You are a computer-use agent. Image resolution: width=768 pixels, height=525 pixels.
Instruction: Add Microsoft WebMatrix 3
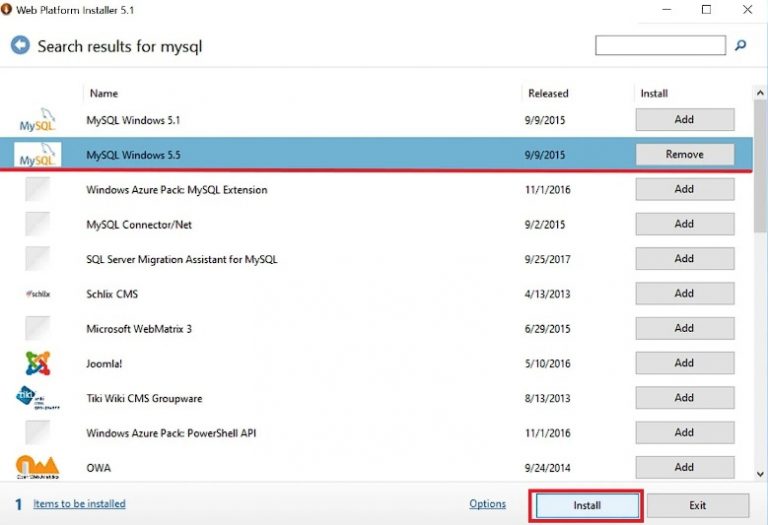coord(685,328)
